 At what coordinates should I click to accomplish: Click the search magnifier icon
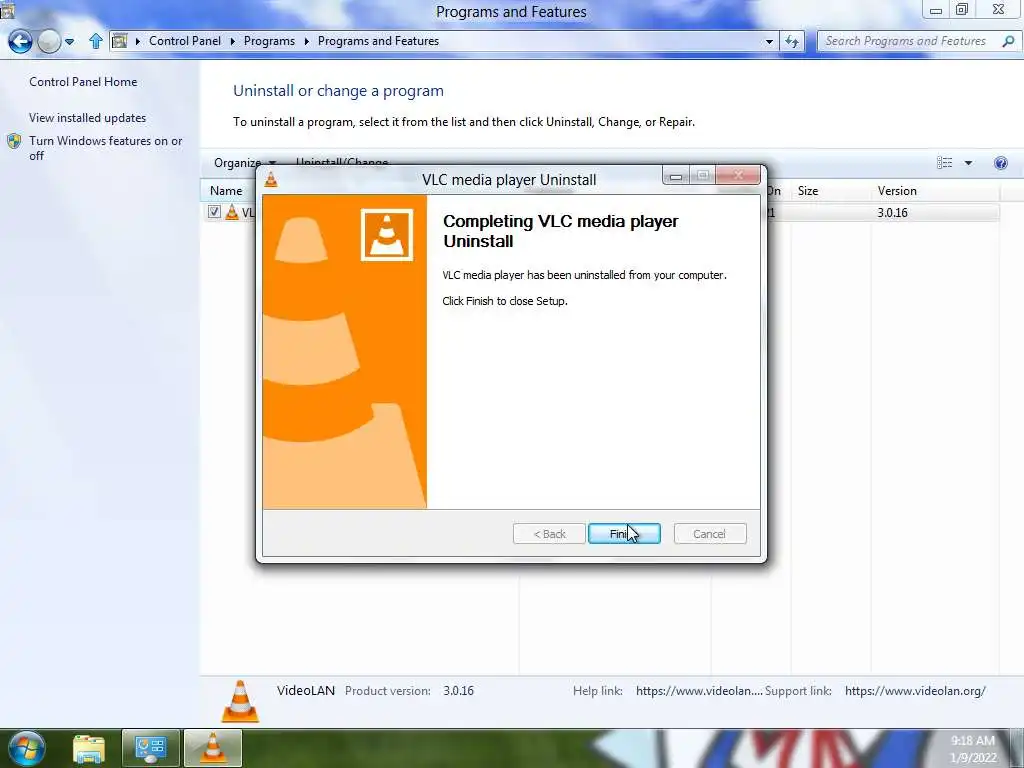click(1008, 41)
